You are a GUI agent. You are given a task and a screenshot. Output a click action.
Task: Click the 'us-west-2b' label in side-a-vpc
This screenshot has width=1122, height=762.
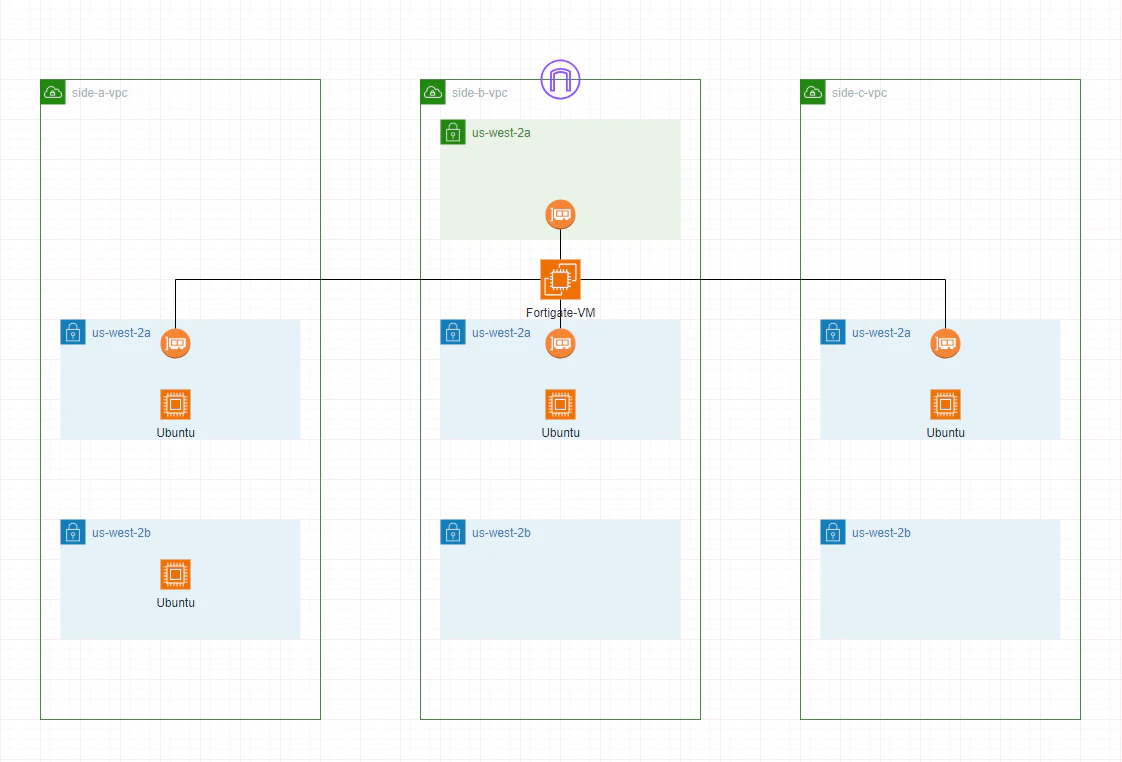tap(121, 533)
